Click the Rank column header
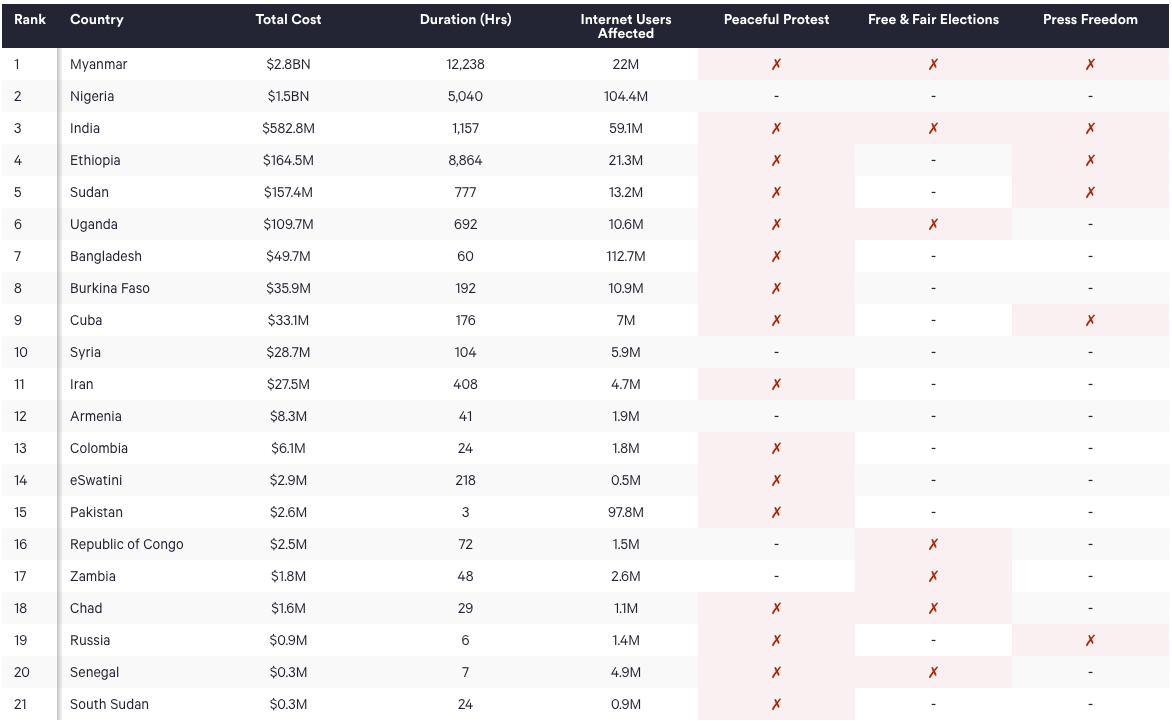This screenshot has height=724, width=1172. point(30,19)
